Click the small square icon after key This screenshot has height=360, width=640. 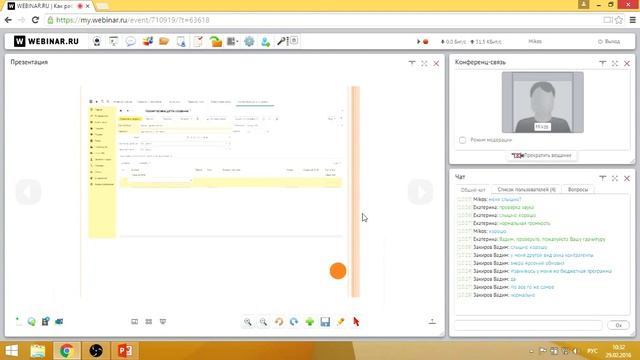293,40
